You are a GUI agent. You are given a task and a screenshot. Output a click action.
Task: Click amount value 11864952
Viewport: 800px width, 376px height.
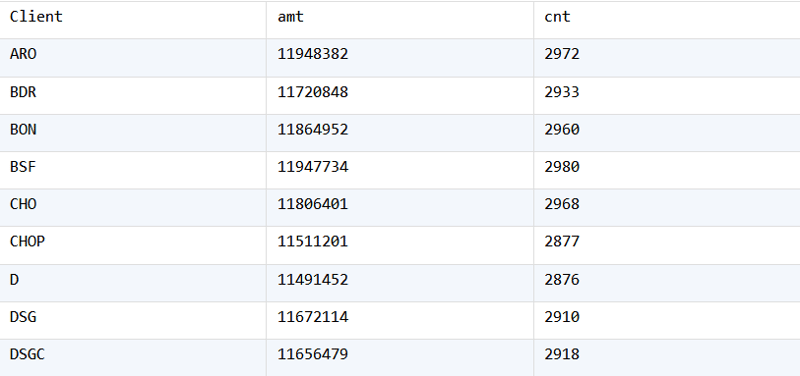pyautogui.click(x=313, y=130)
